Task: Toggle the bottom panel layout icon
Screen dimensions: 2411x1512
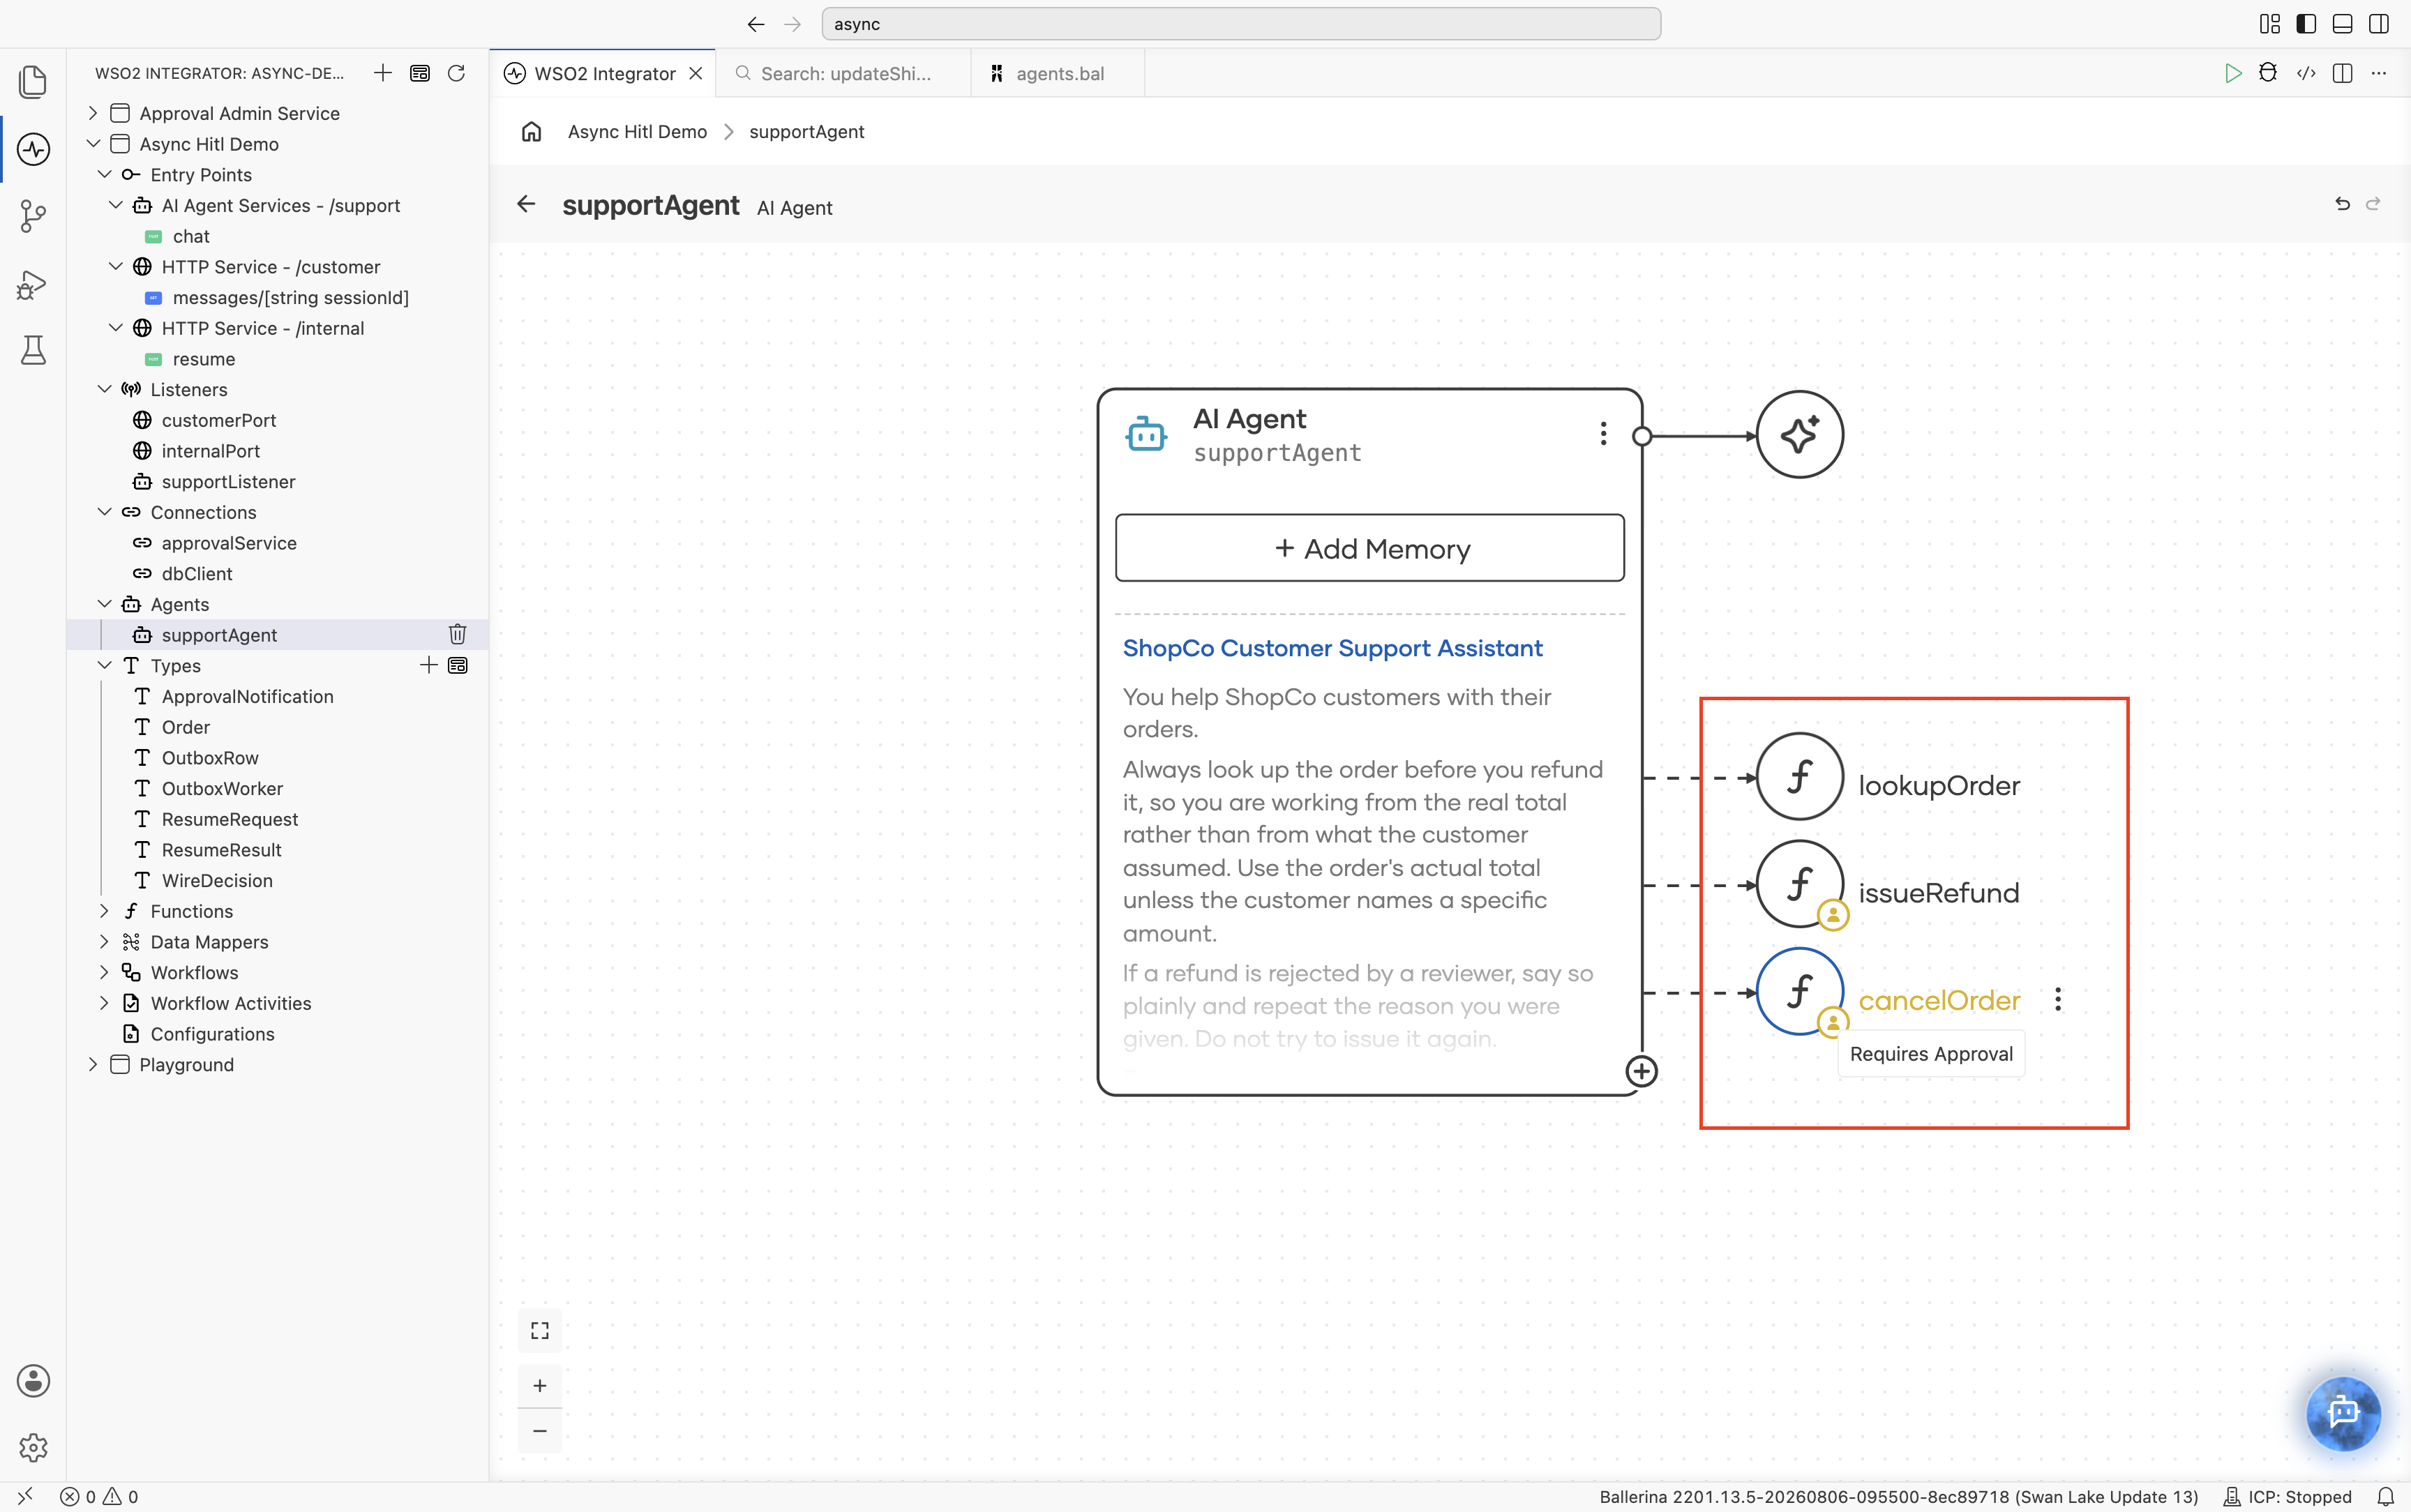Action: tap(2342, 24)
